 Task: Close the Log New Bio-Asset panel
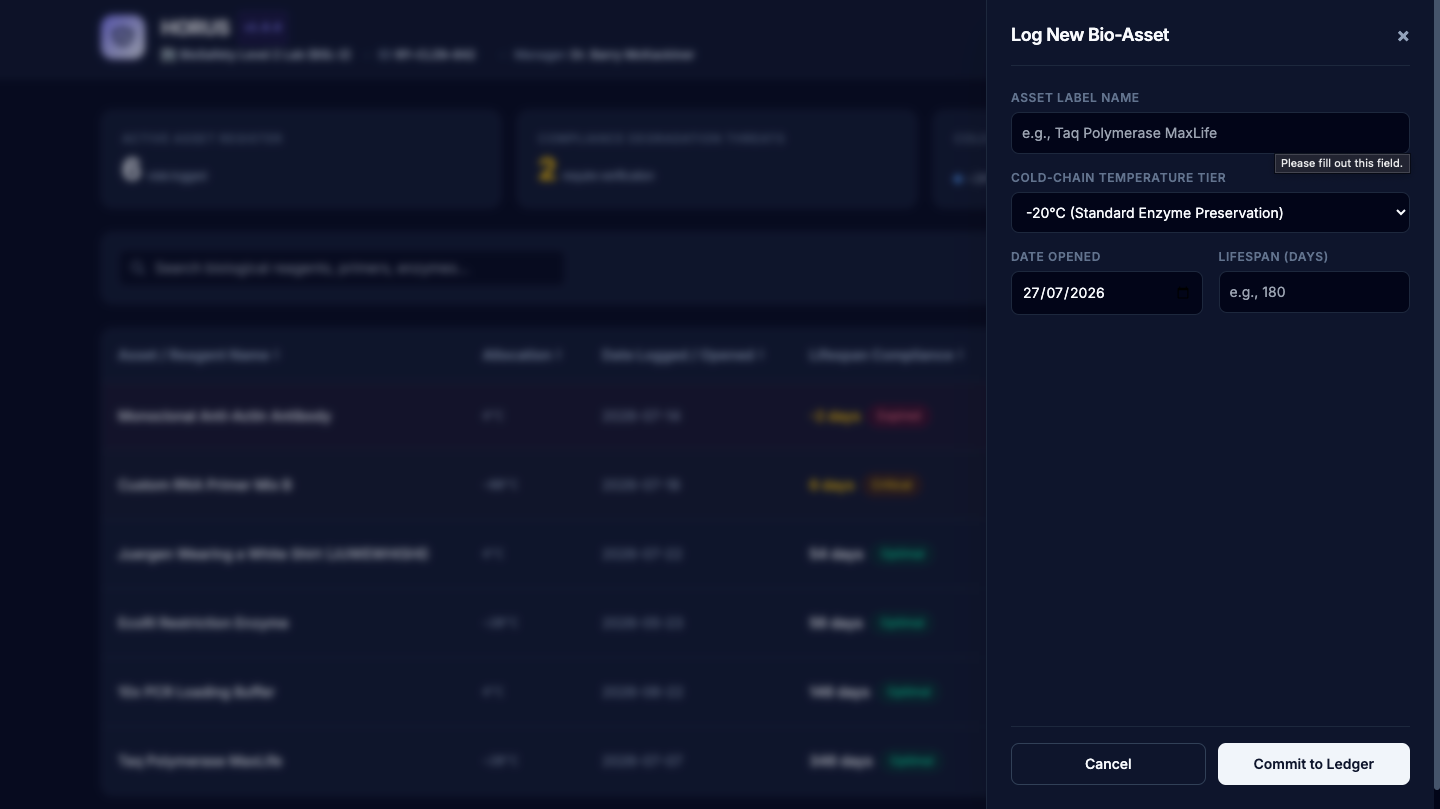1403,36
